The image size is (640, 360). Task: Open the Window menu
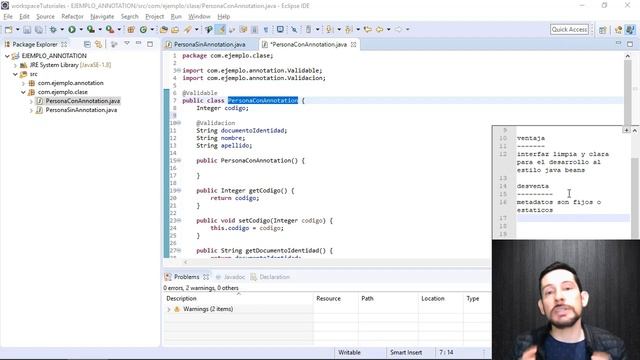coord(199,16)
